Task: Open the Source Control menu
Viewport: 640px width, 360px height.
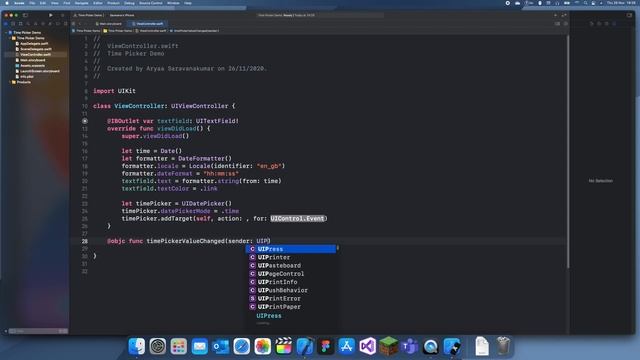Action: (151, 3)
